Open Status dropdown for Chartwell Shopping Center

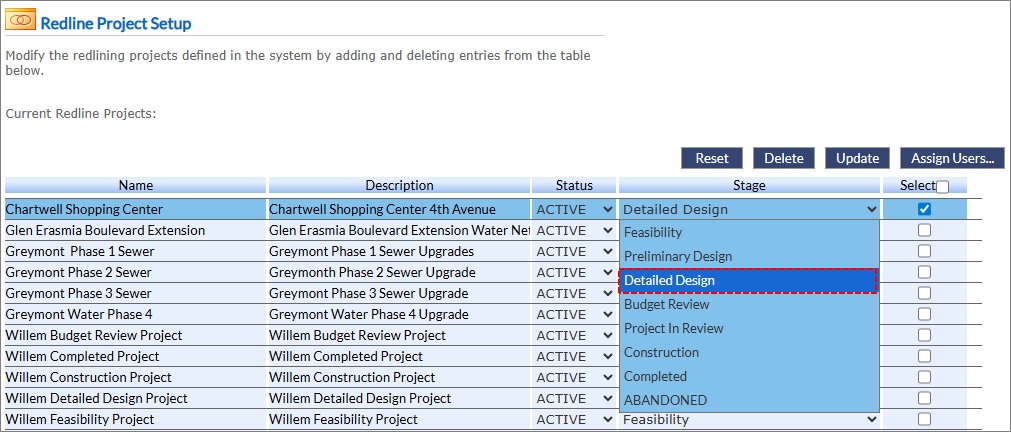(574, 210)
